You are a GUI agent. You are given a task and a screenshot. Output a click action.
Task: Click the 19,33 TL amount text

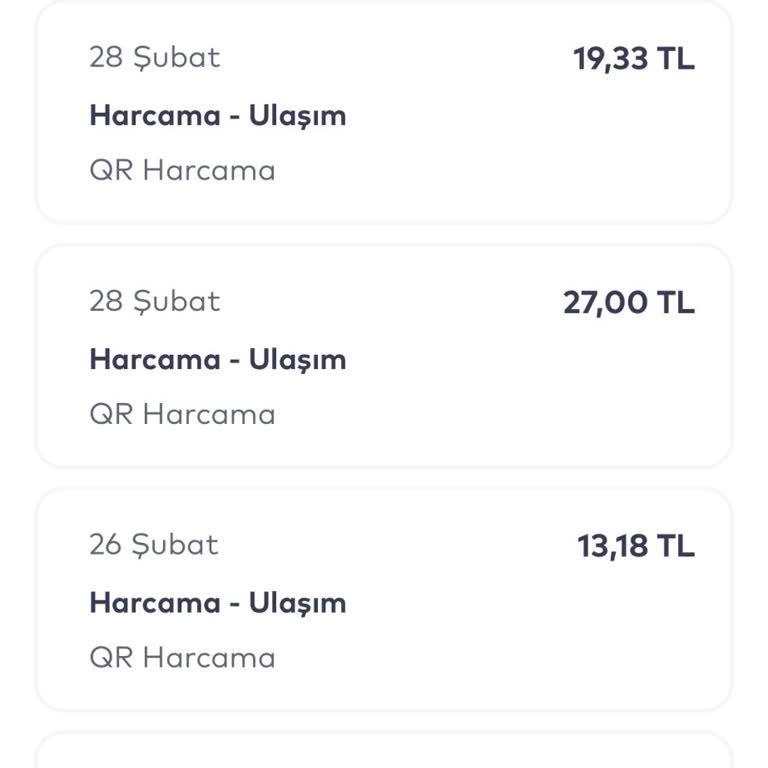(x=633, y=59)
